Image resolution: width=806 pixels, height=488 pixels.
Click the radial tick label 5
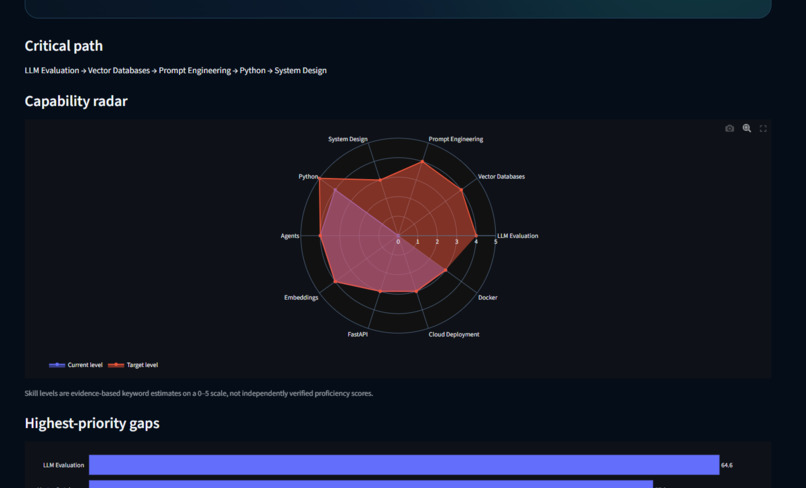pos(496,242)
